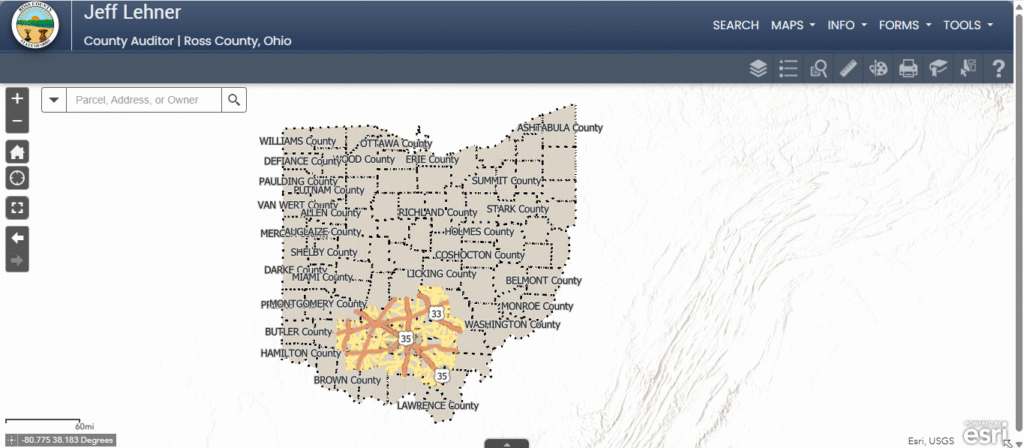Return map to home extent
1024x448 pixels.
pyautogui.click(x=18, y=152)
